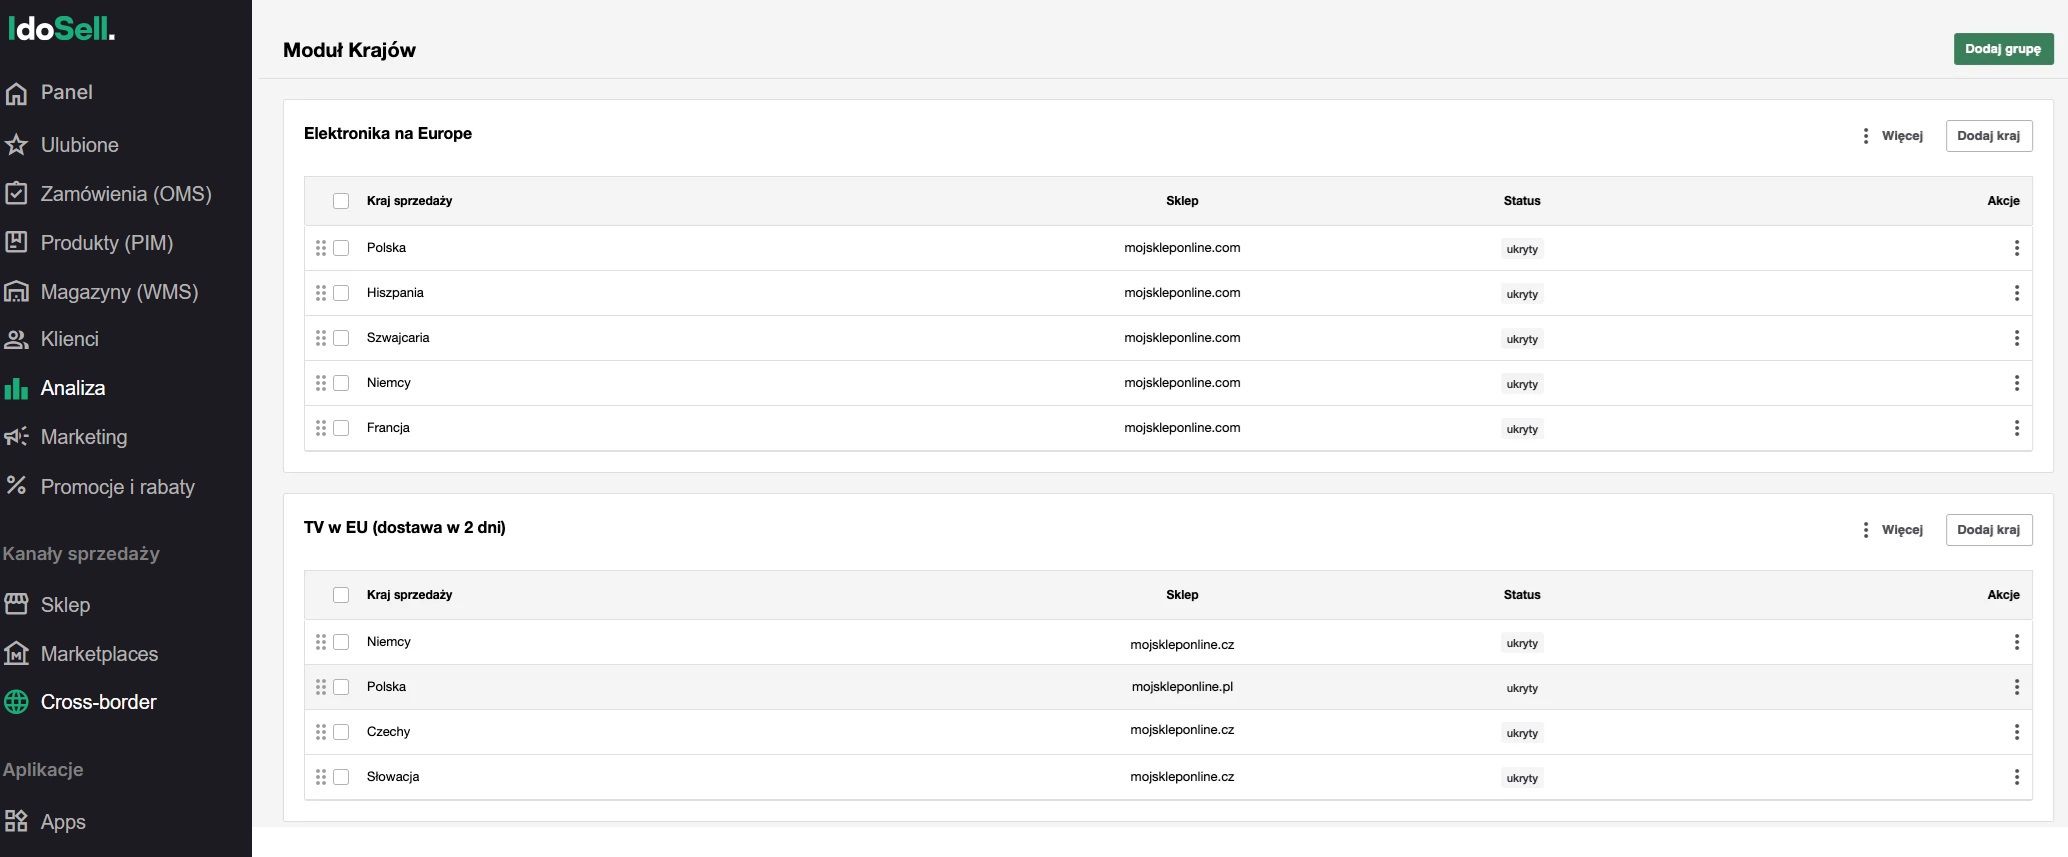Click the Klienci people icon
Image resolution: width=2068 pixels, height=857 pixels.
pos(16,339)
